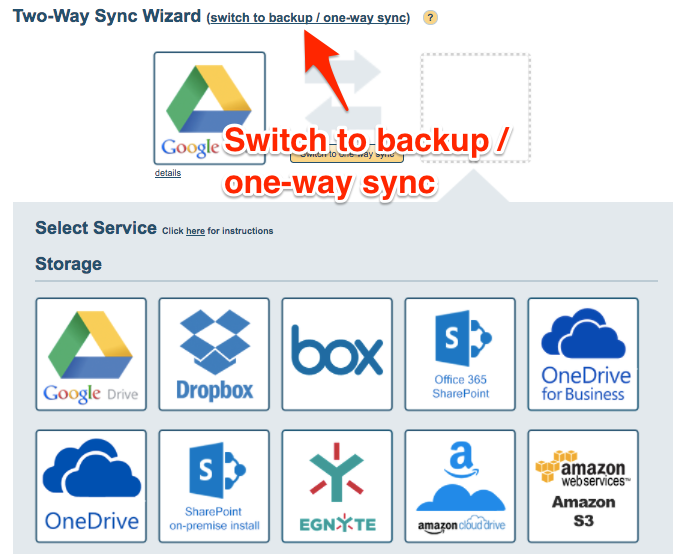
Task: Open switch to backup / one-way sync link
Action: [x=308, y=18]
